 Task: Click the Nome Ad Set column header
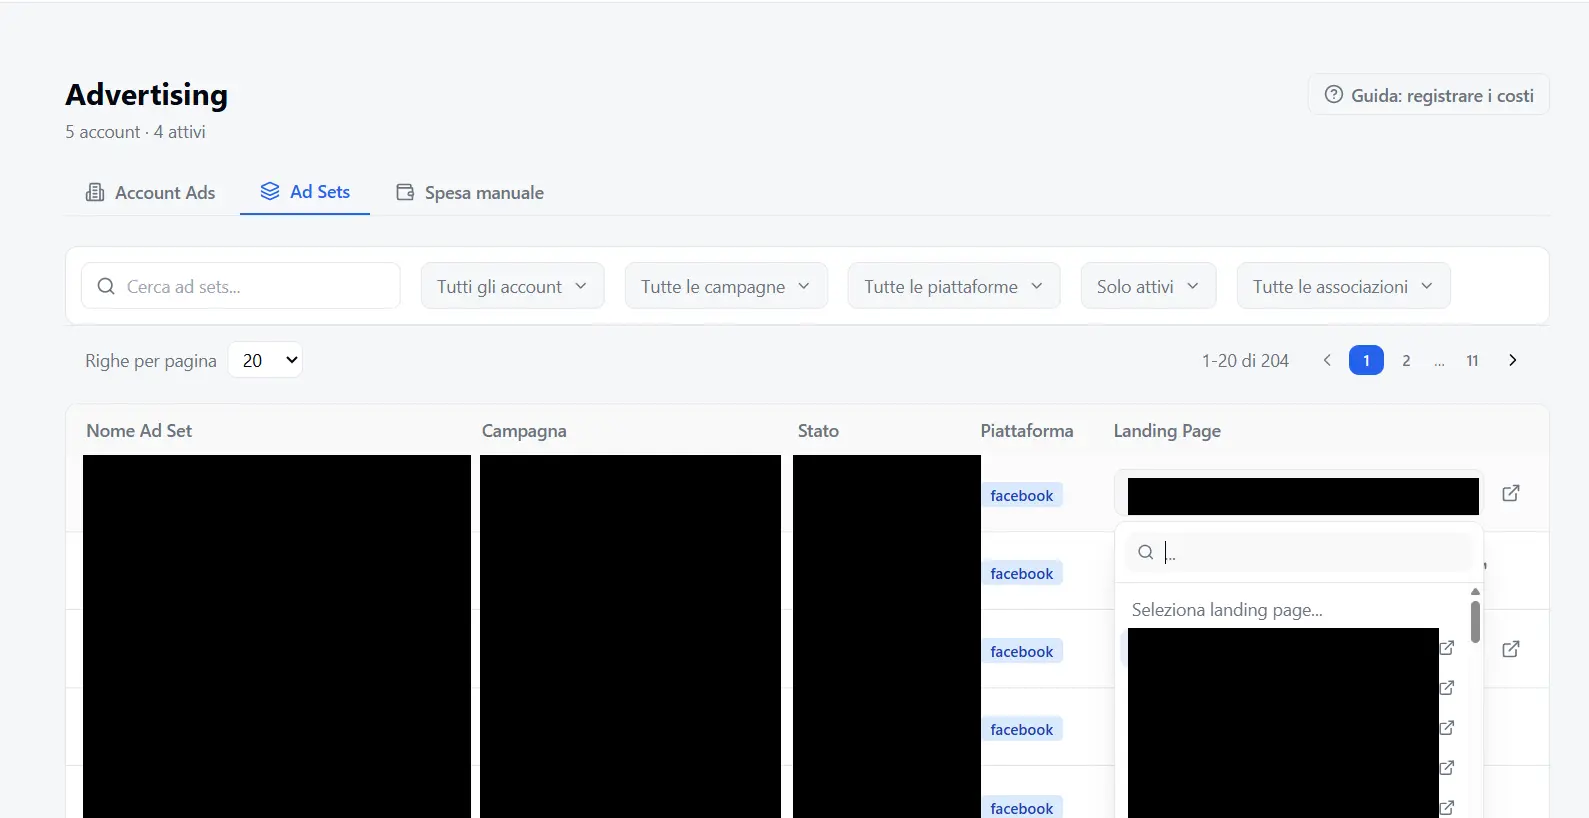coord(139,431)
